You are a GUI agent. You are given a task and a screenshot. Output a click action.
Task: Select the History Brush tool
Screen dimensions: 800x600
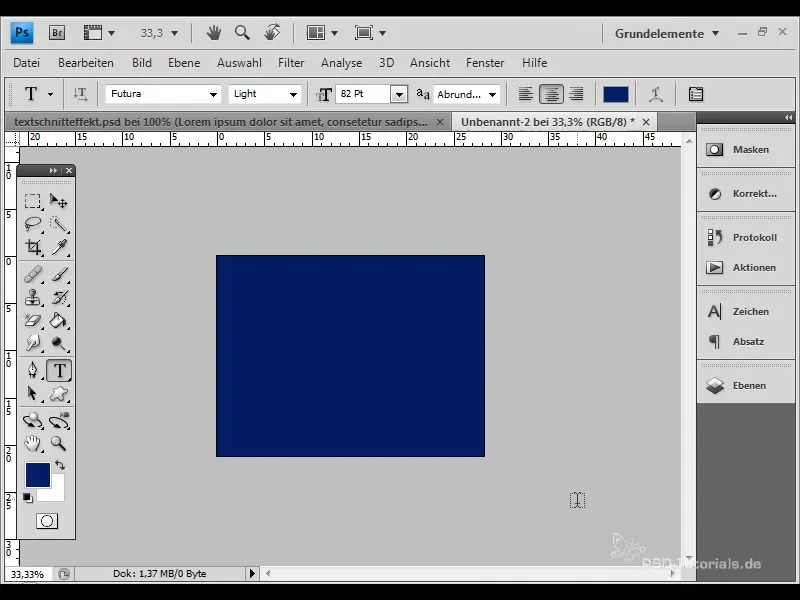(59, 297)
